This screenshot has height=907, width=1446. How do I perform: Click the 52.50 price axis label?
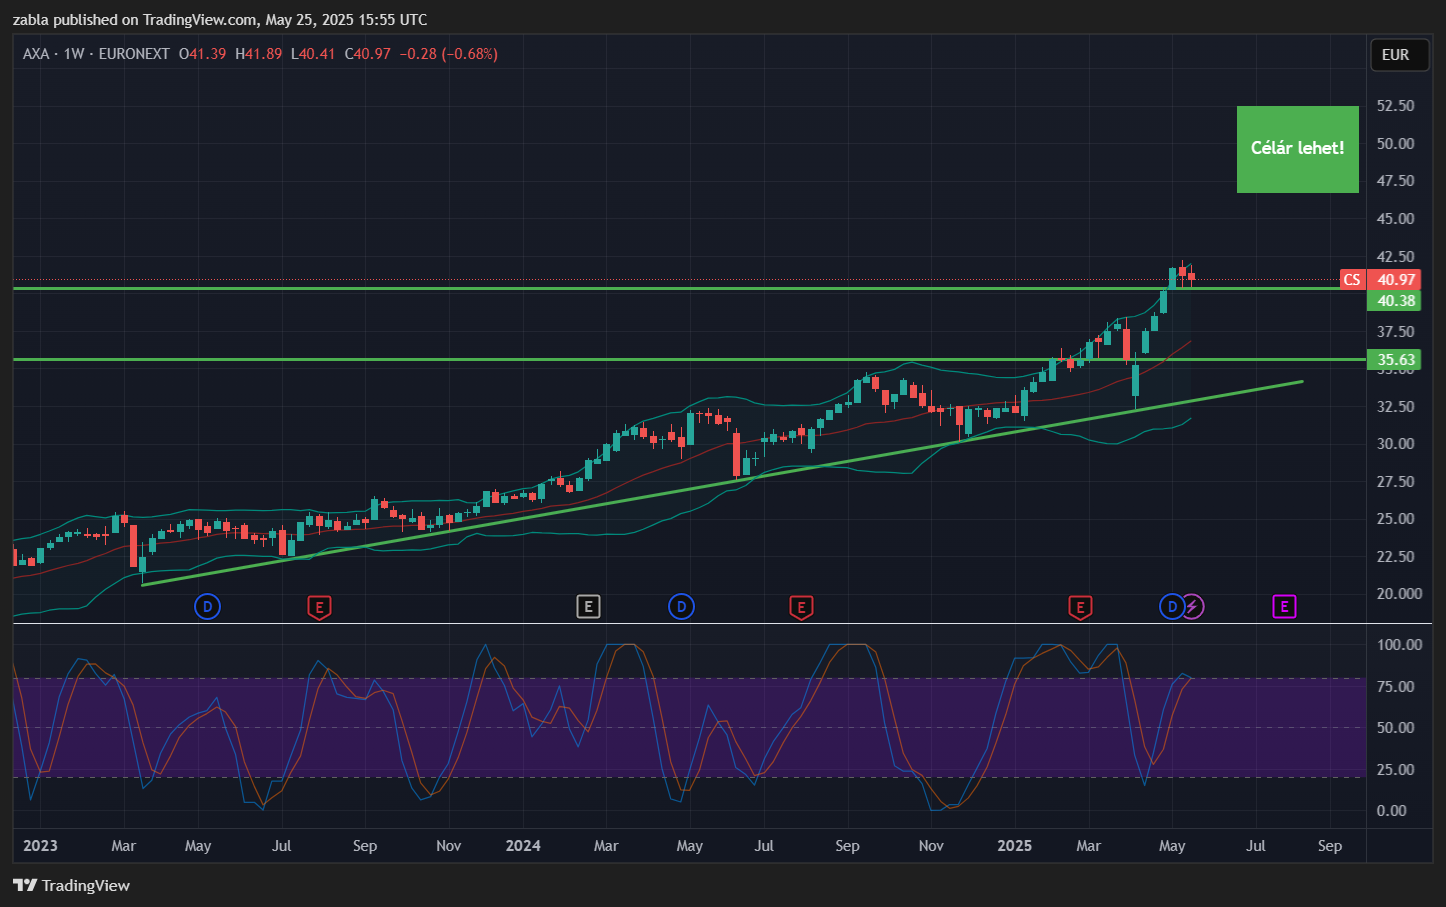(1396, 106)
